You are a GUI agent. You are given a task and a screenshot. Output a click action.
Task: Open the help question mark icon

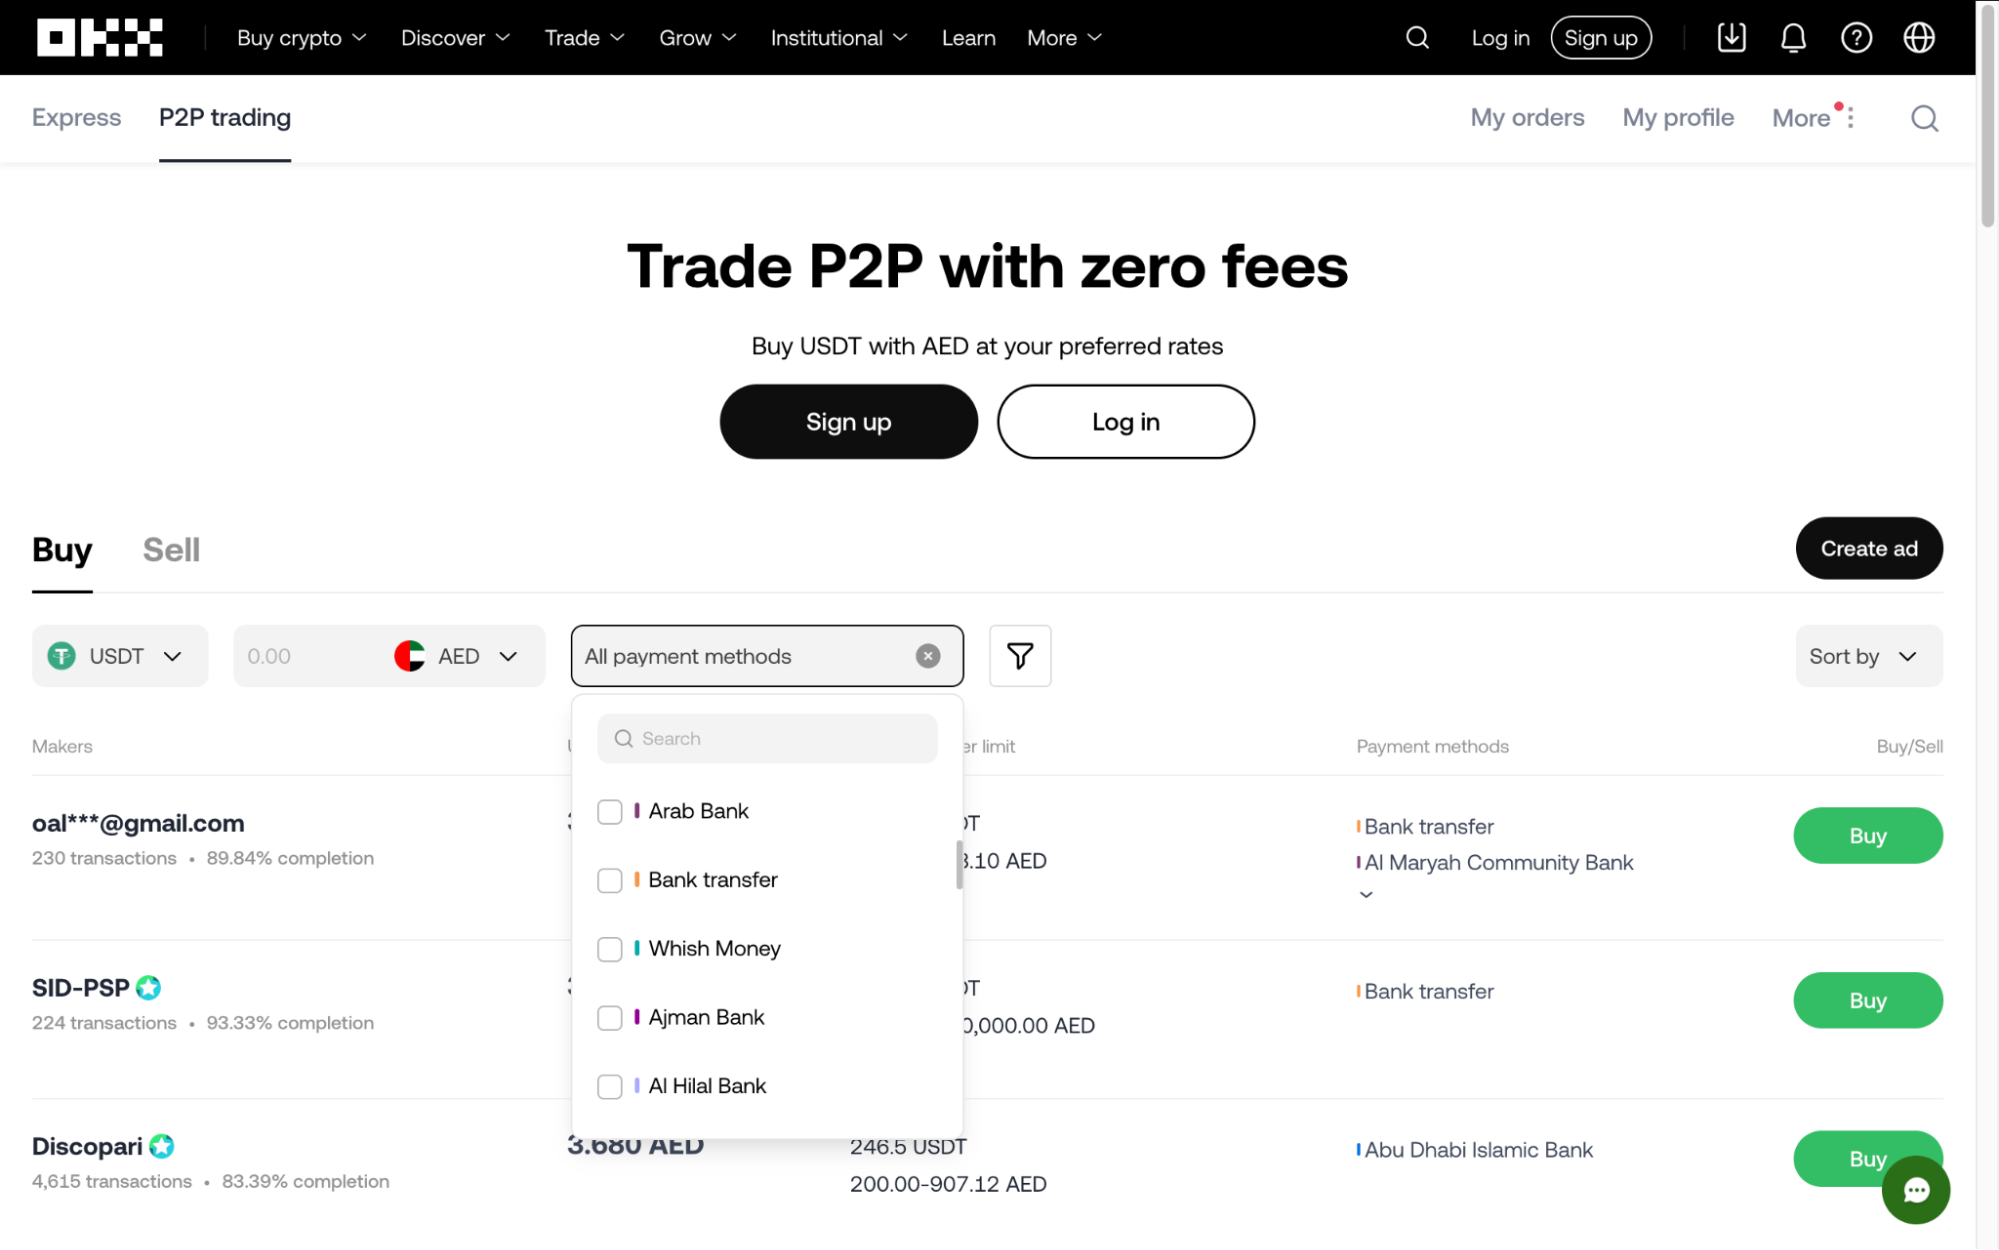(1856, 38)
